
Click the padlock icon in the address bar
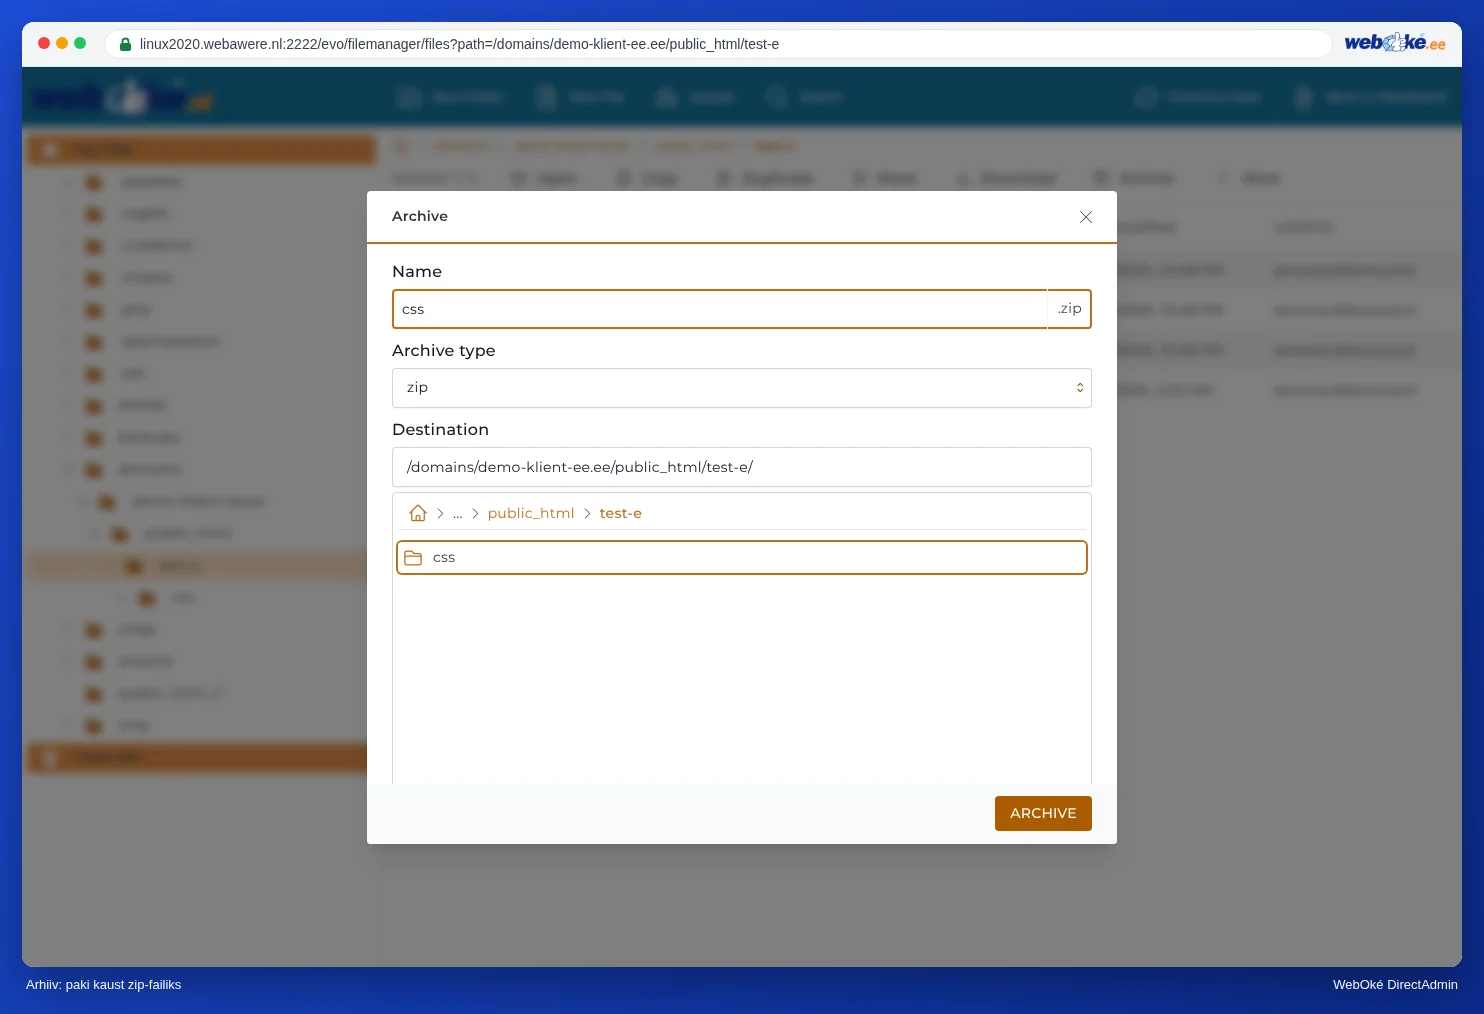coord(125,44)
